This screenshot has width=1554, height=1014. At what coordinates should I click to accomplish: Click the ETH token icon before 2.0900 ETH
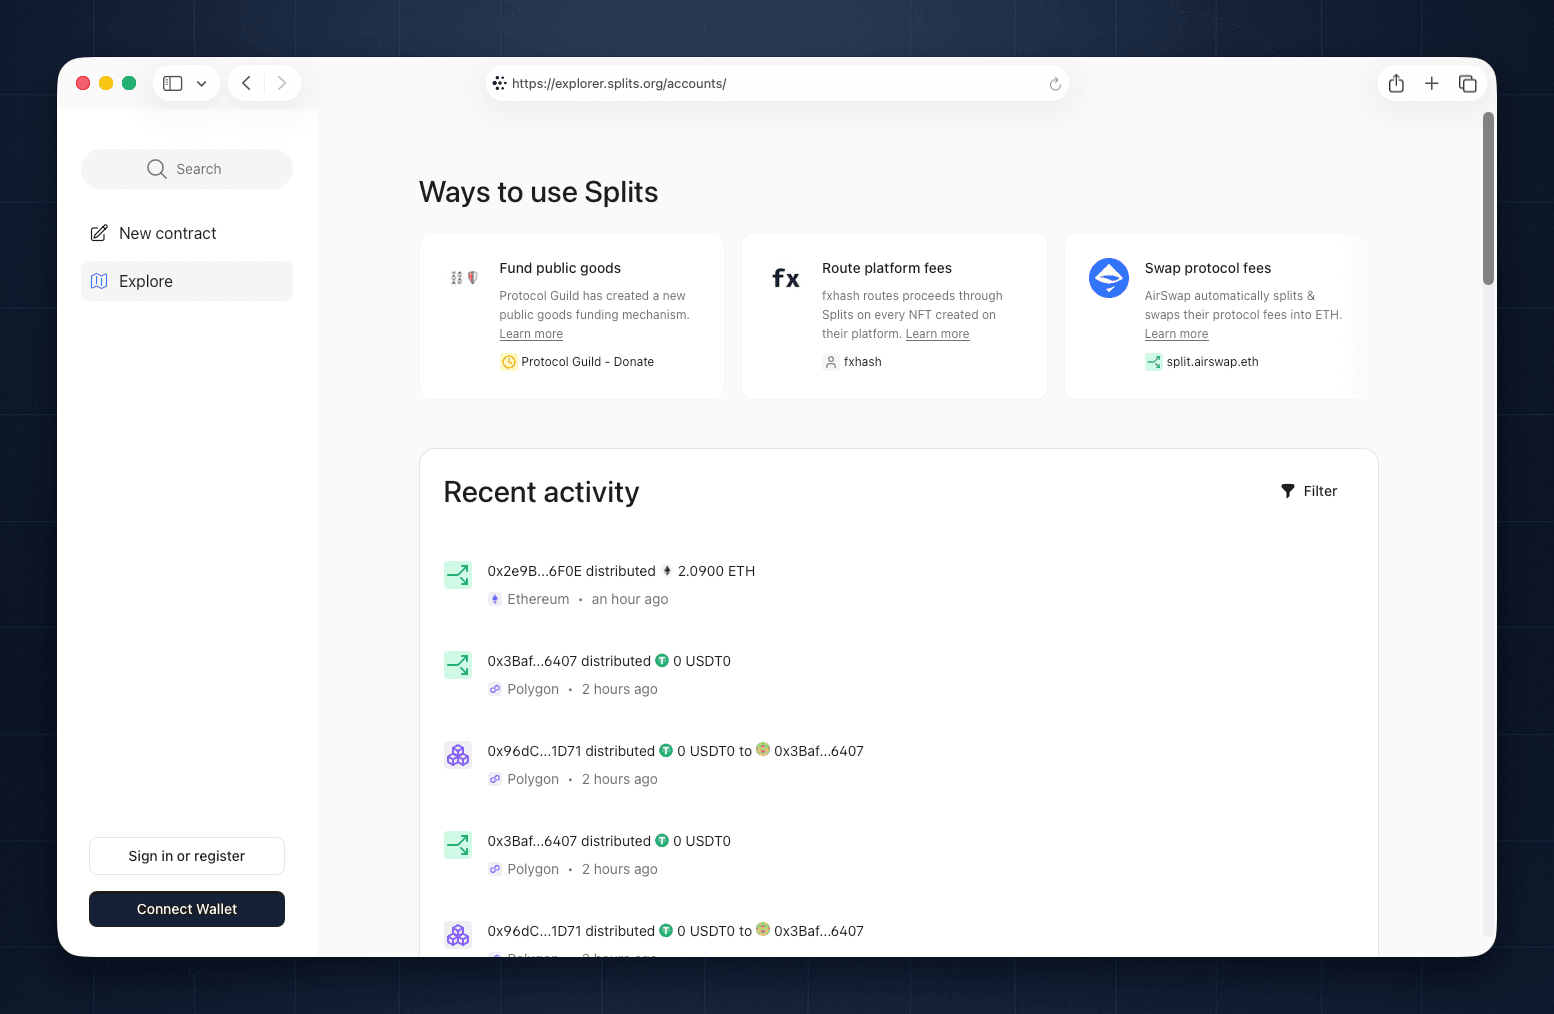(x=667, y=571)
